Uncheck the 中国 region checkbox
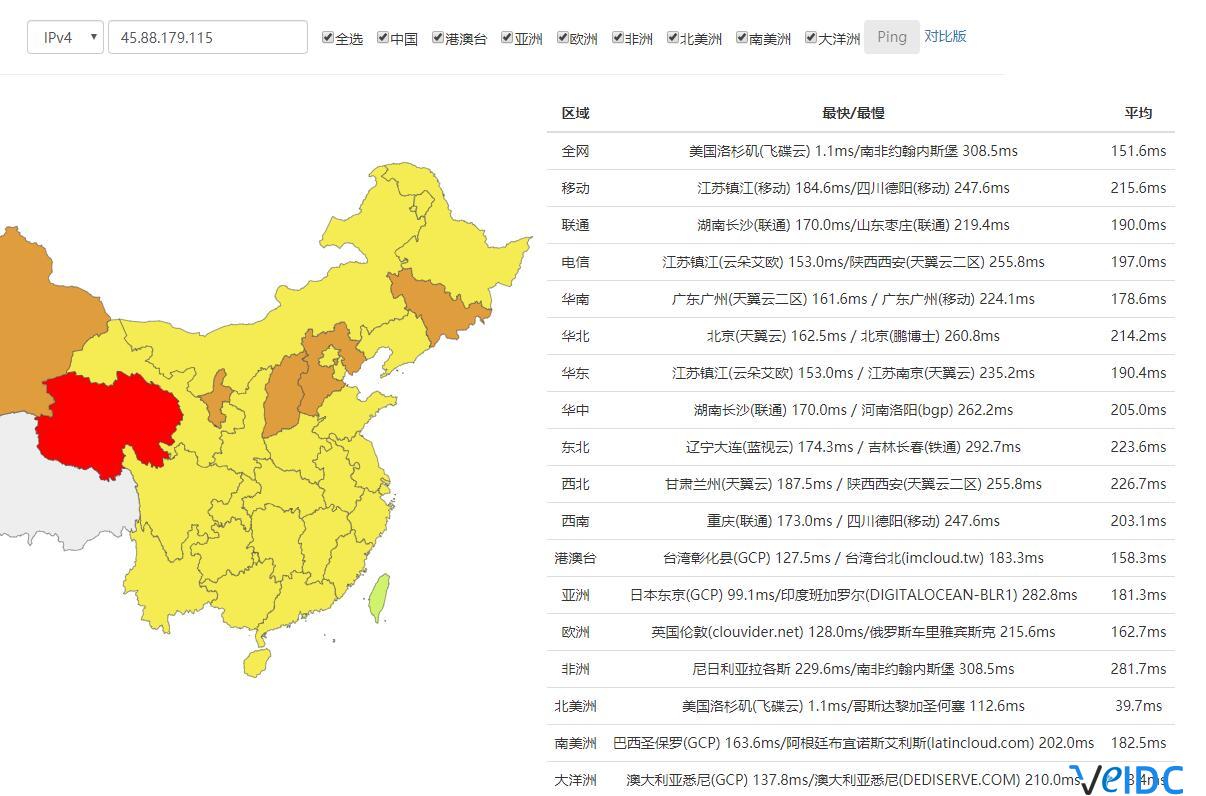Viewport: 1206px width, 796px height. (x=383, y=38)
